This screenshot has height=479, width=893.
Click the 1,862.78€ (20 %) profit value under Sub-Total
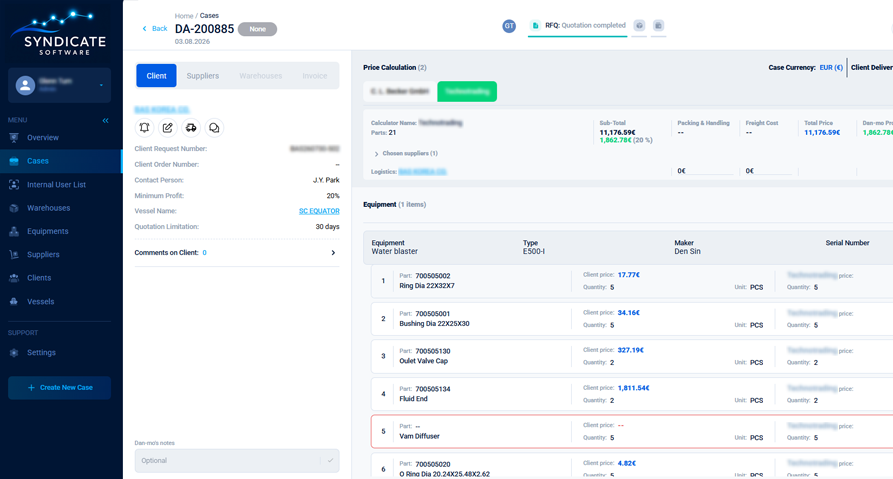tap(626, 140)
